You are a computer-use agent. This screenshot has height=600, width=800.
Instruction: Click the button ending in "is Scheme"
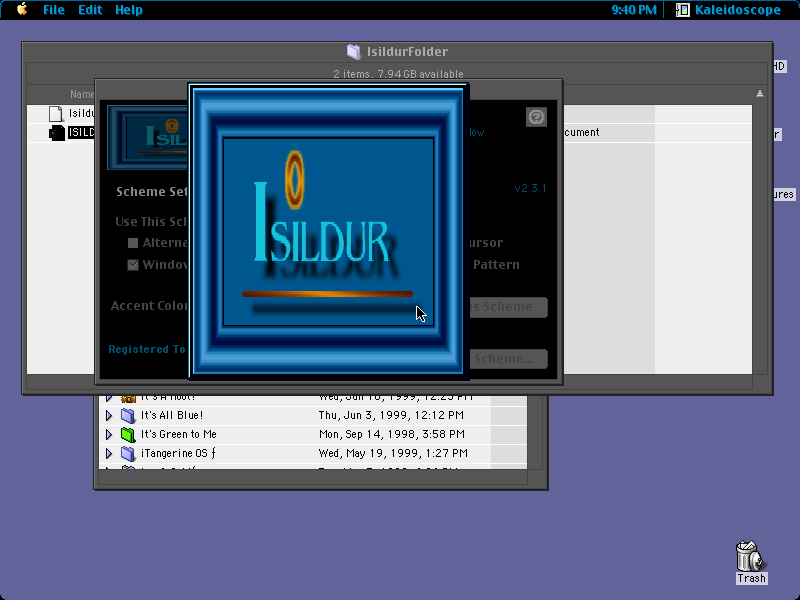(x=508, y=307)
